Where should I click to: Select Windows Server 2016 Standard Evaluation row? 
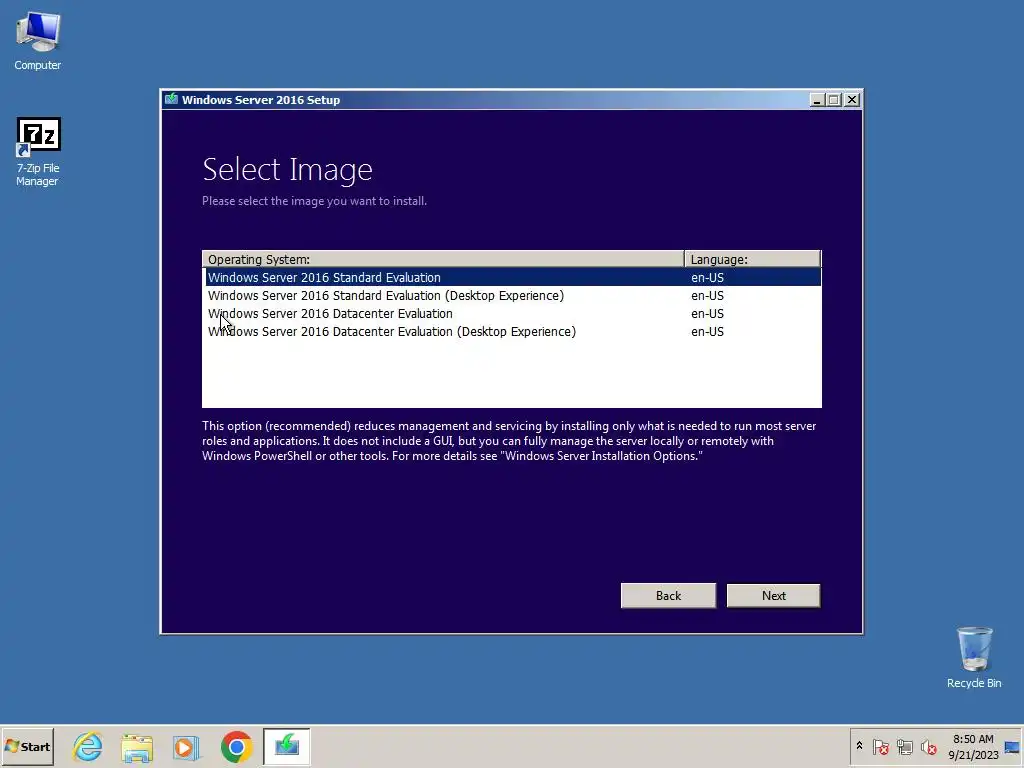(x=513, y=278)
